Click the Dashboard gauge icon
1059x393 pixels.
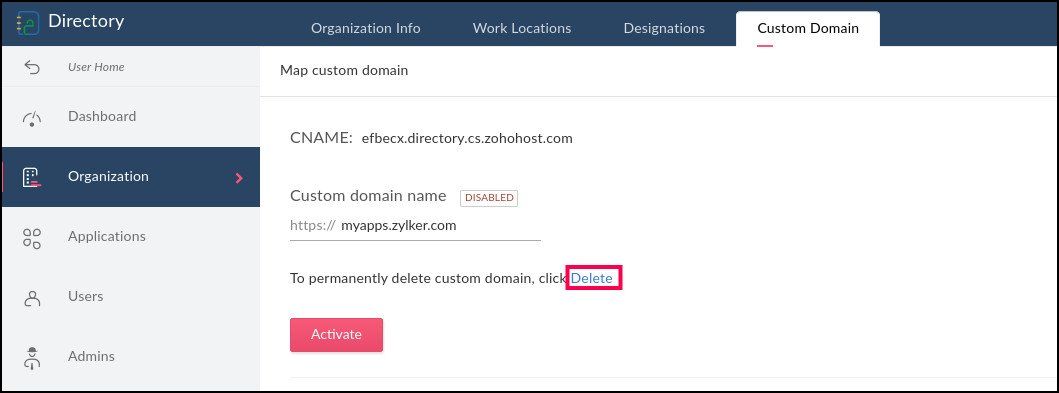point(32,119)
